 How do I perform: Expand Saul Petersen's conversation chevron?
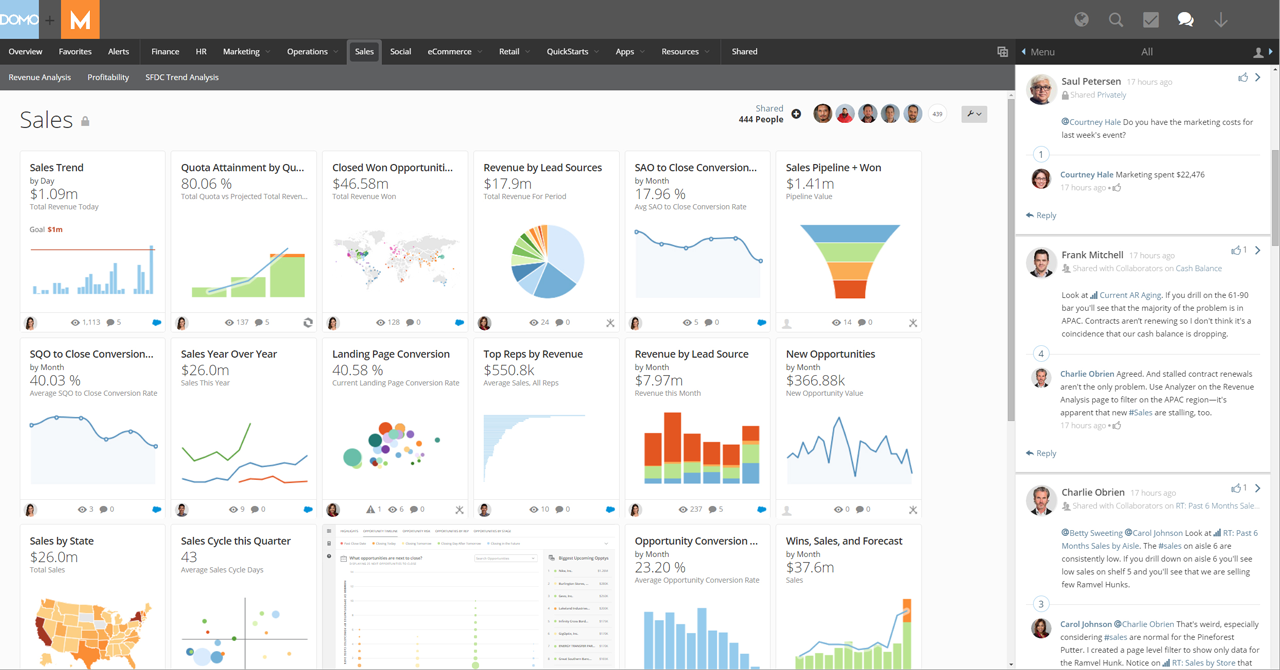pos(1258,77)
